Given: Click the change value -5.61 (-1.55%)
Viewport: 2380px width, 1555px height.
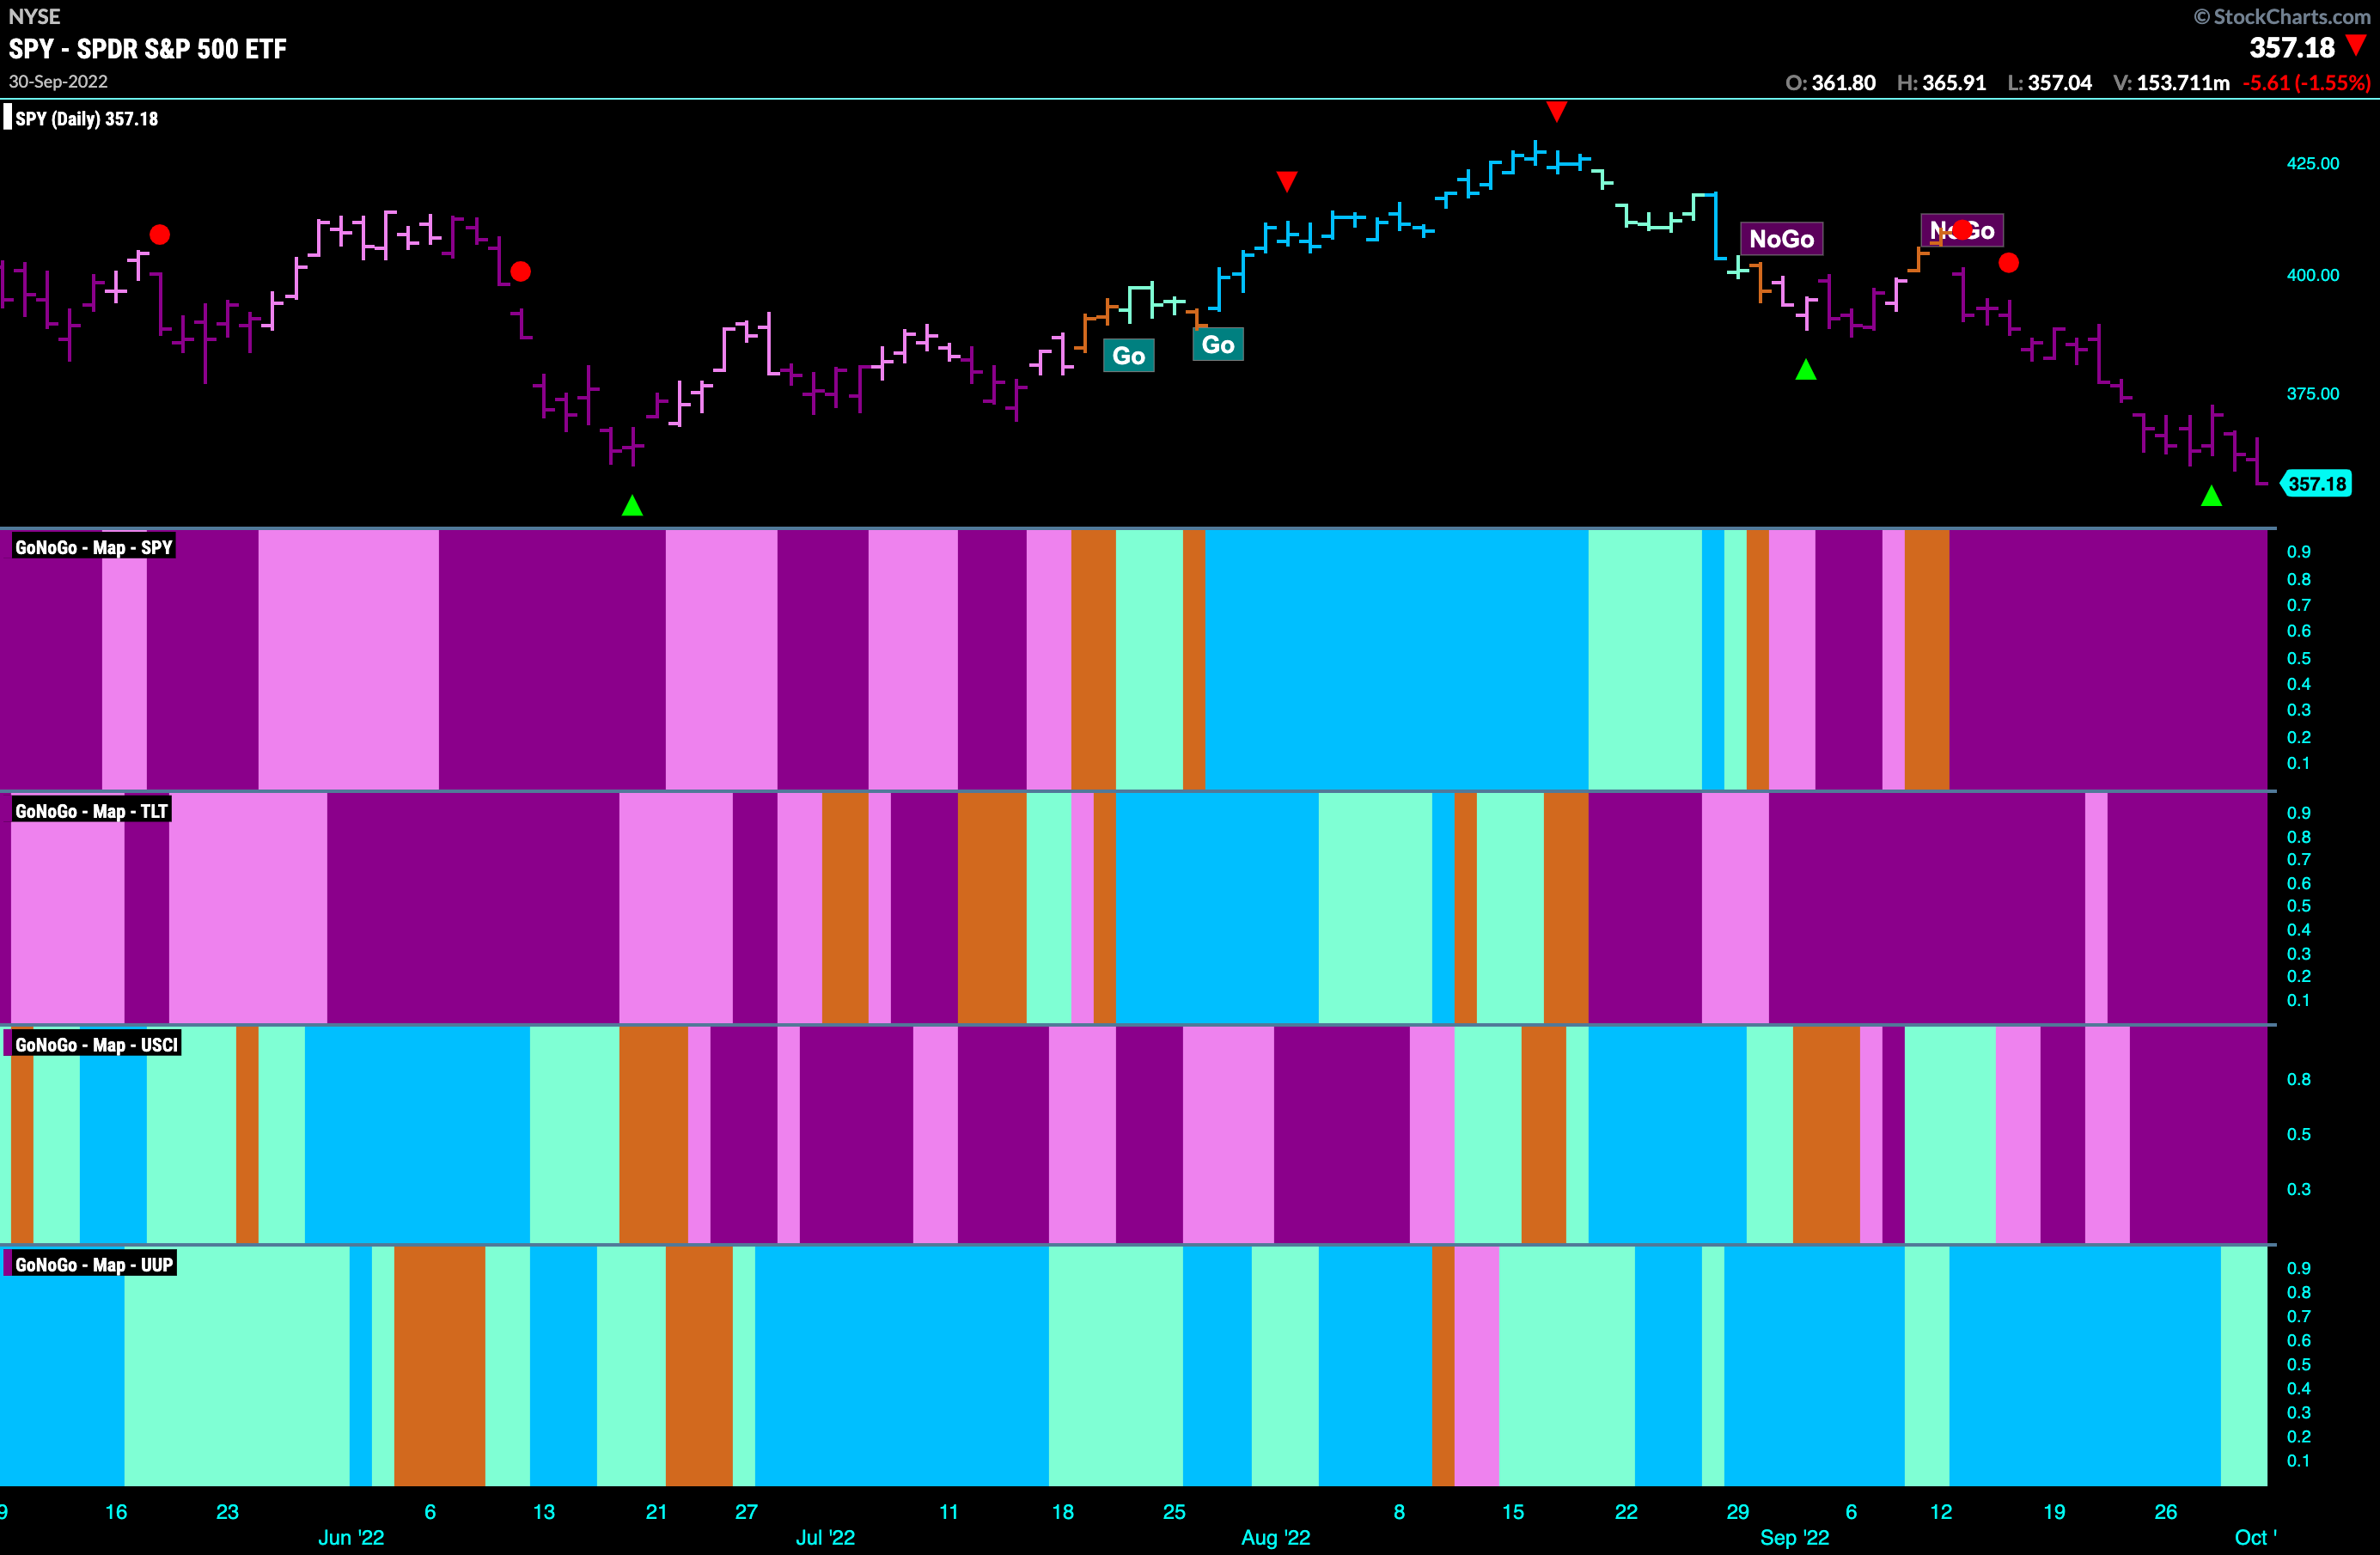Looking at the screenshot, I should (x=2306, y=83).
